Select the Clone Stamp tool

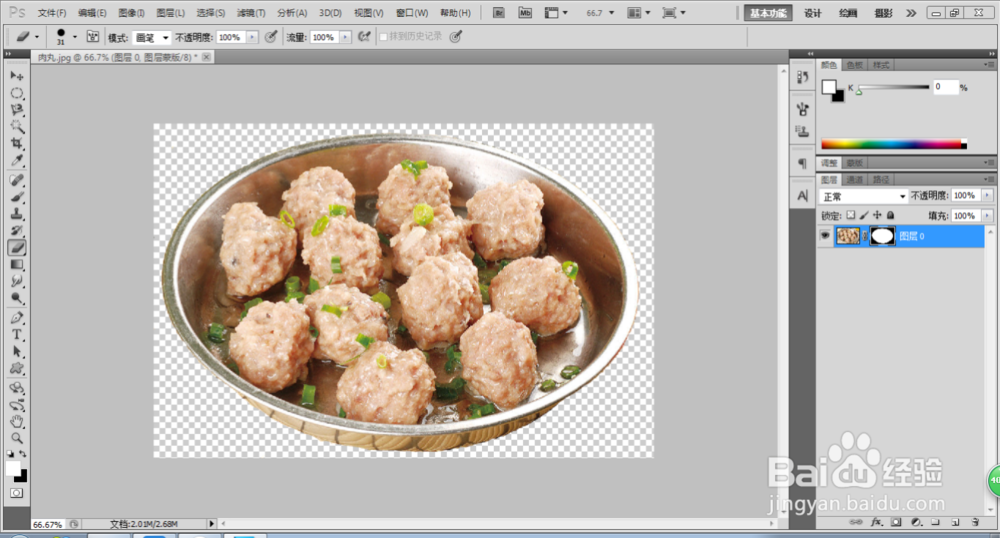click(17, 214)
